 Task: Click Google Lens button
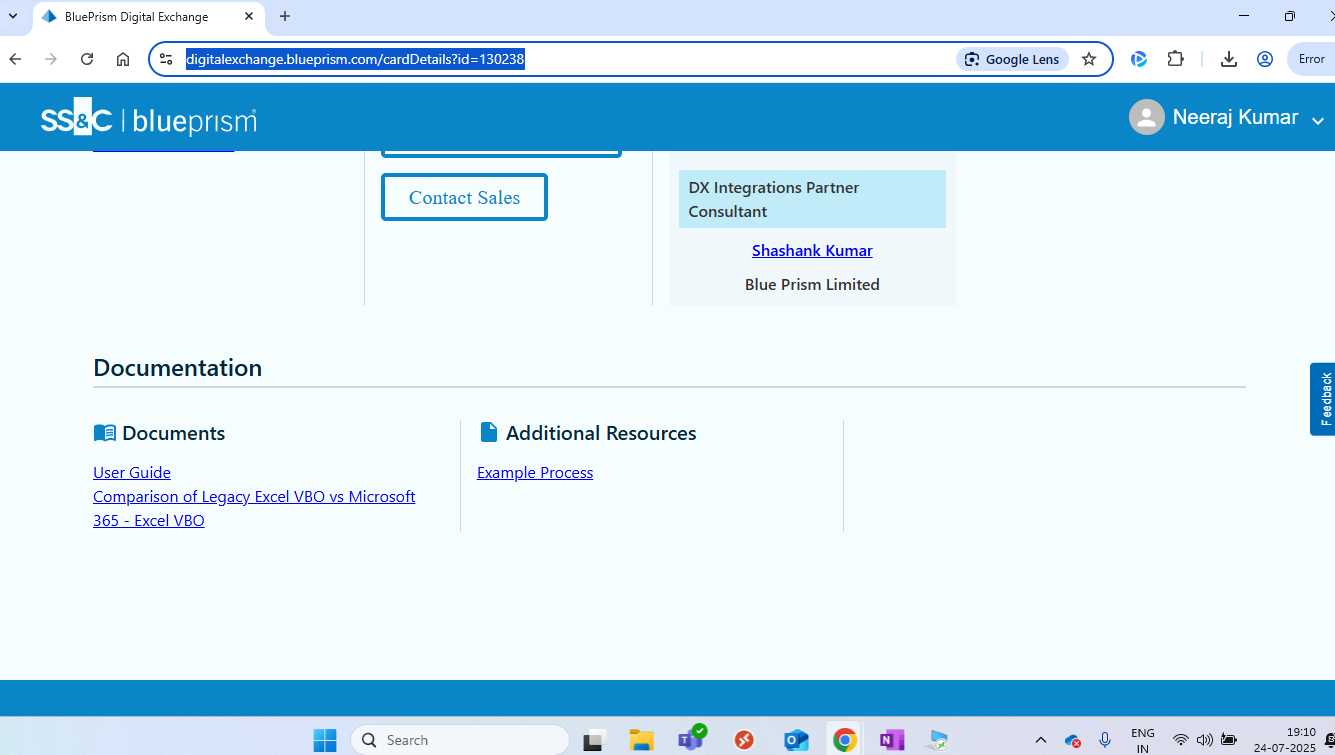[x=1013, y=59]
